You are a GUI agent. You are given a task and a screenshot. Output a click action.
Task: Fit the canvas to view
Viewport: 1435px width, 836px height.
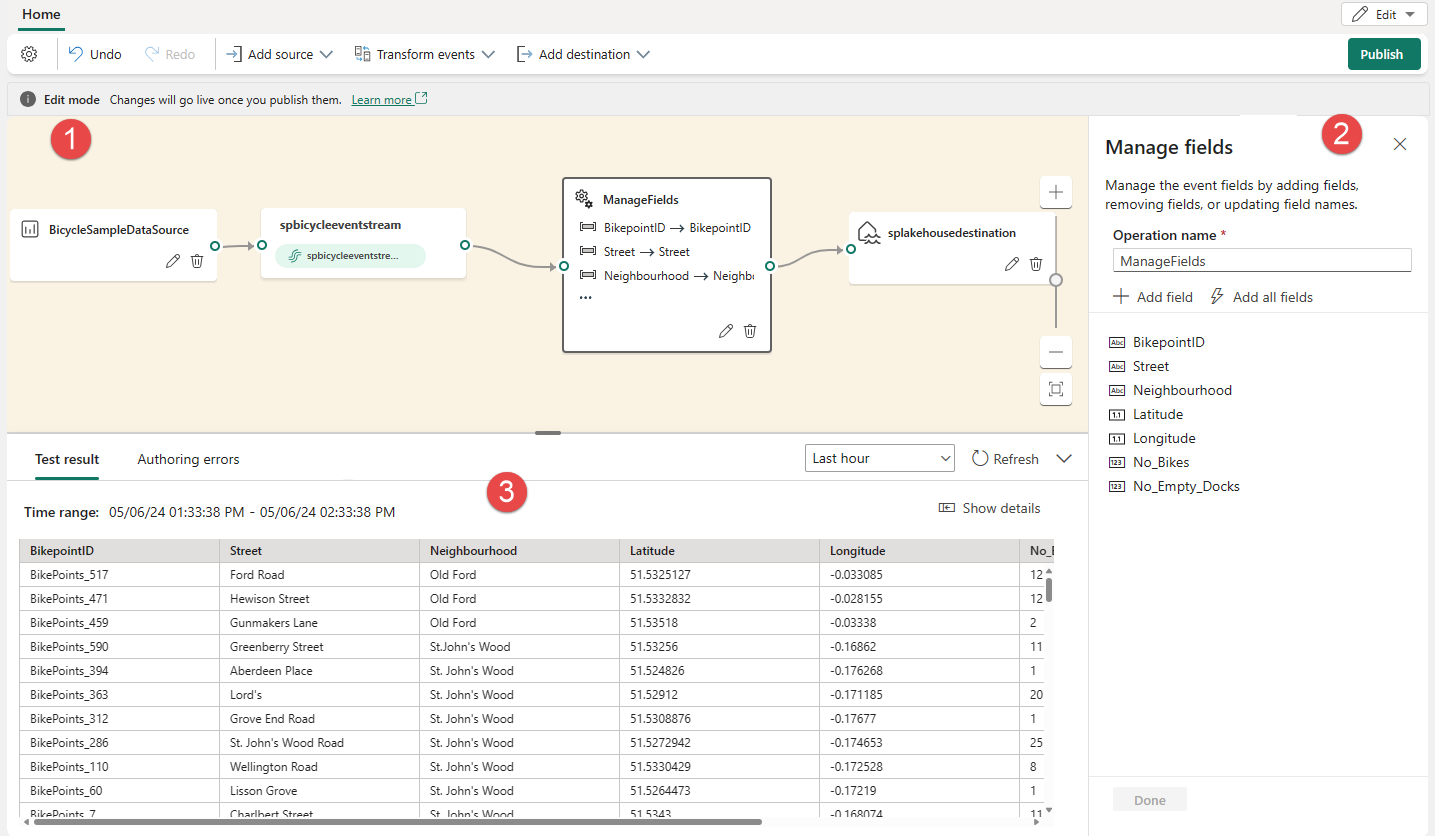(x=1055, y=390)
